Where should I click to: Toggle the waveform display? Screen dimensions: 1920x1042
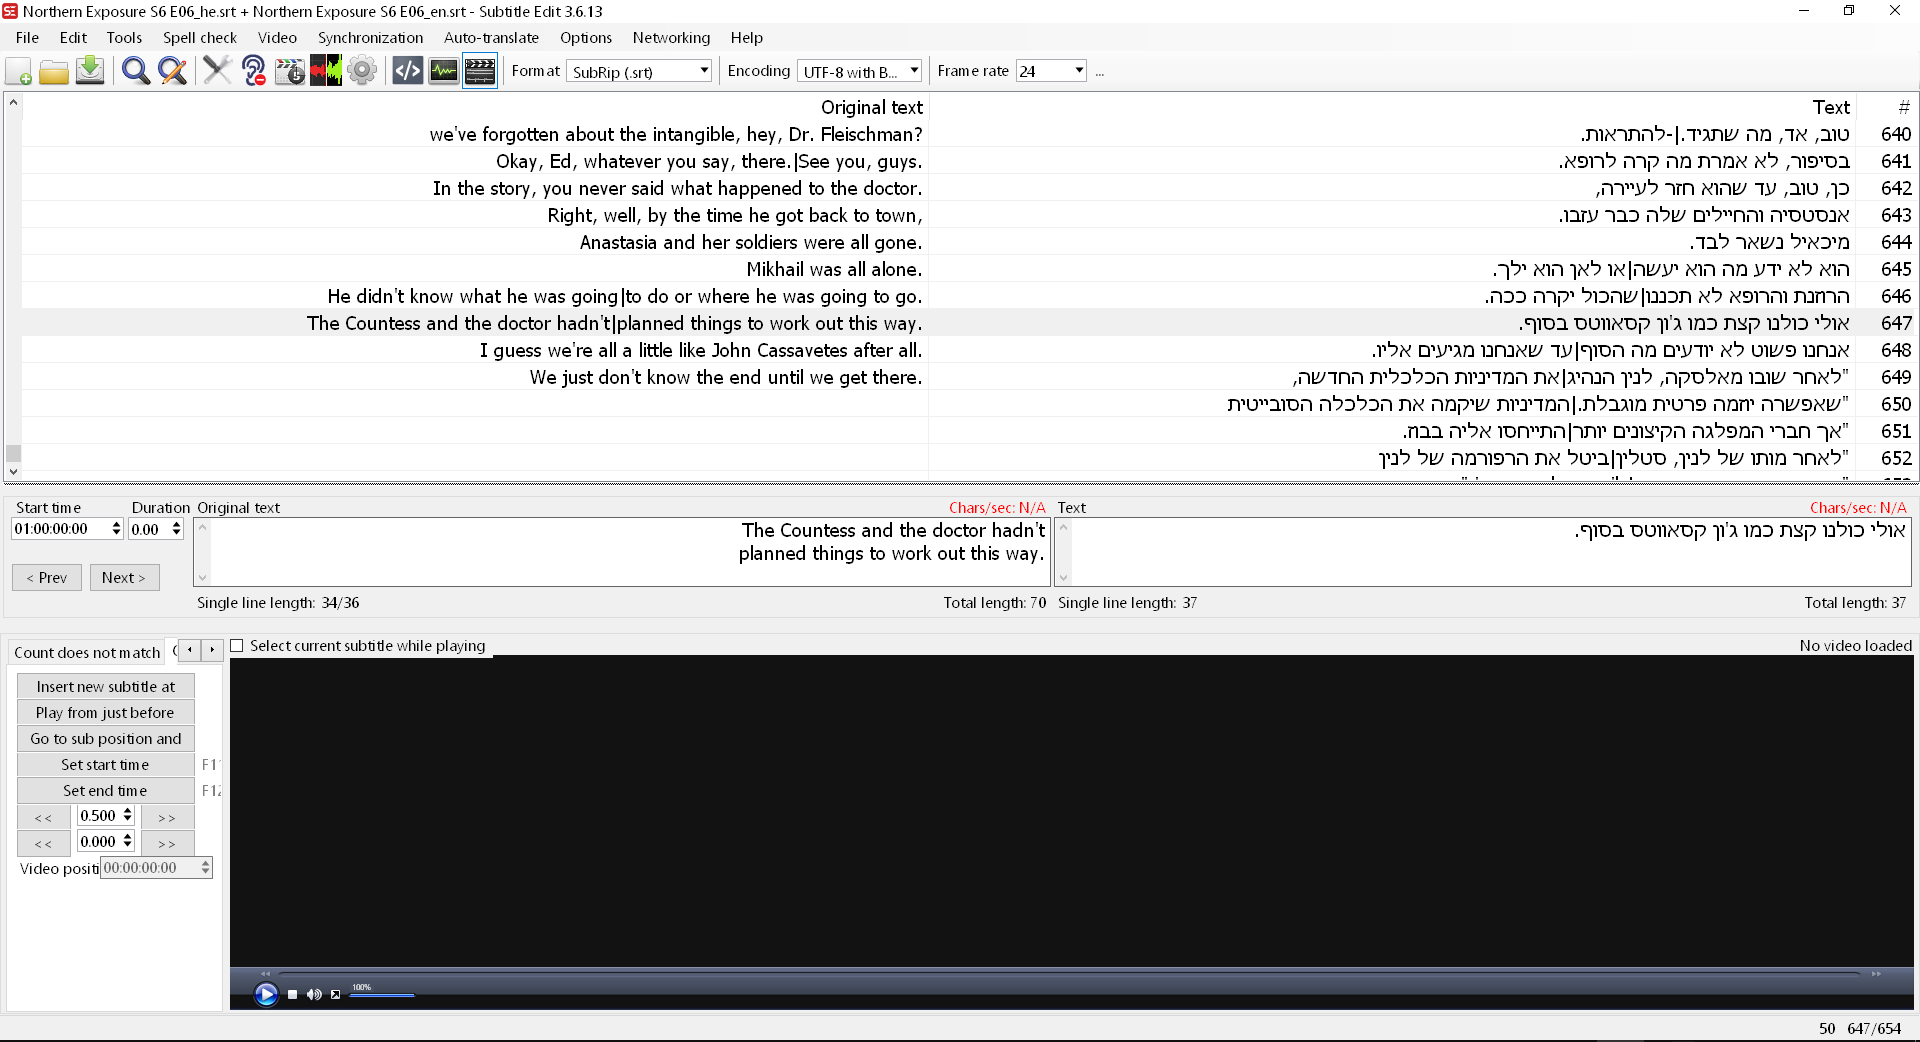(x=443, y=71)
